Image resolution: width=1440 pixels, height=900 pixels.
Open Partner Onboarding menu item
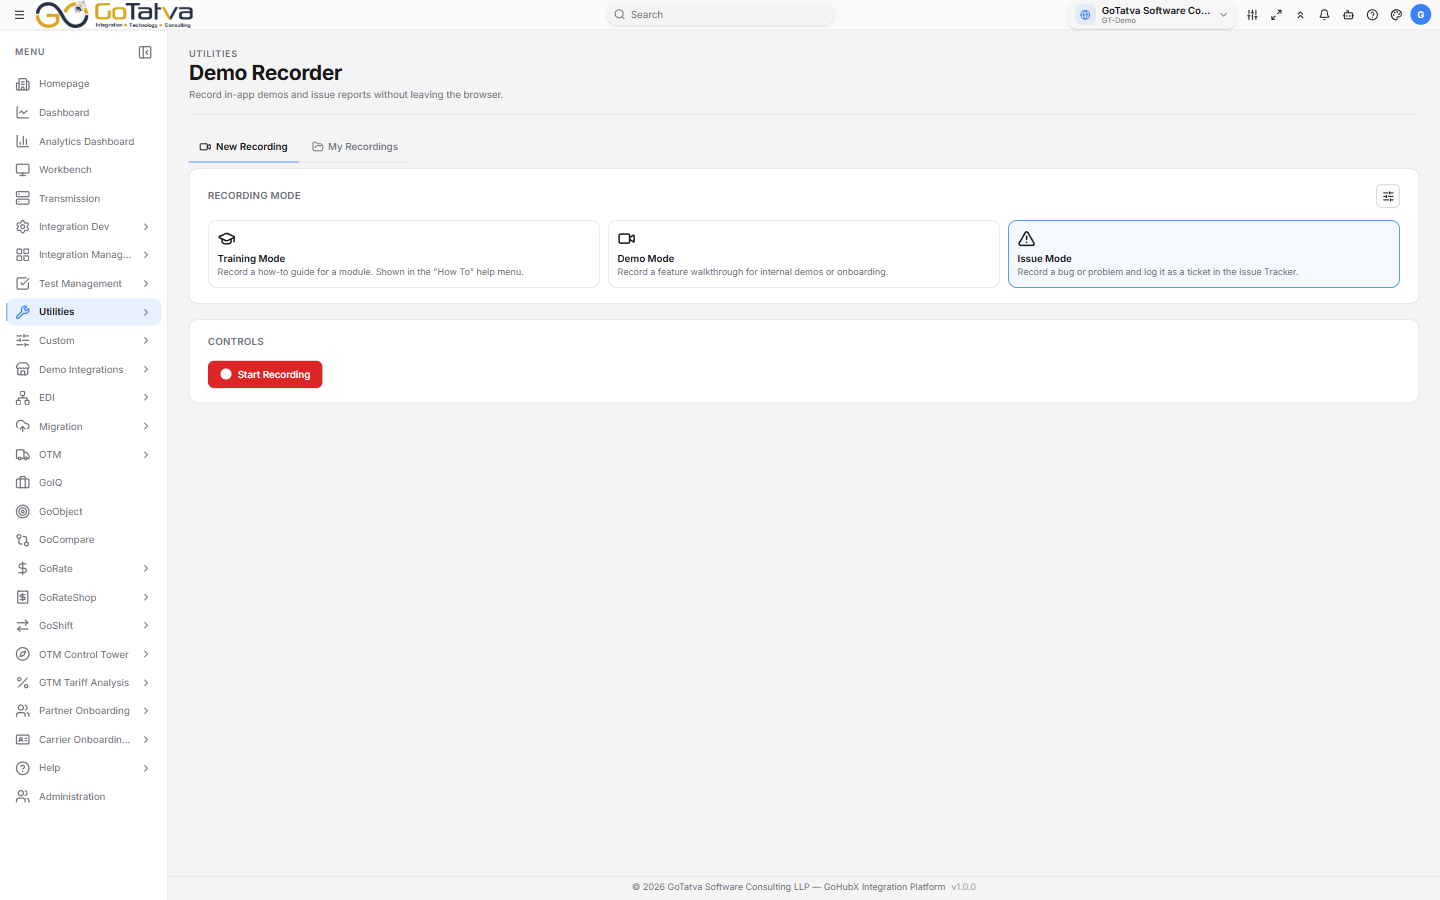tap(84, 711)
